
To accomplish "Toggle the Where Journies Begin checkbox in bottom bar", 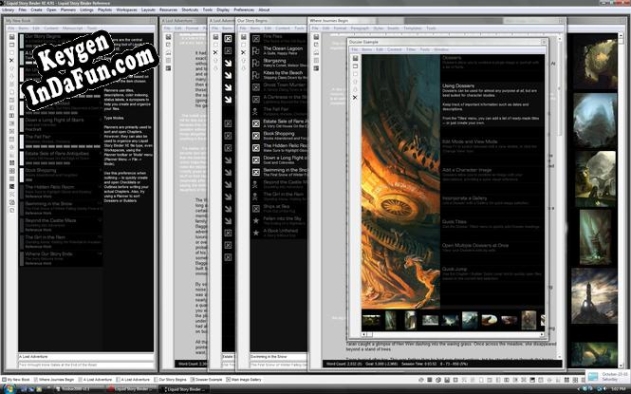I will (36, 380).
